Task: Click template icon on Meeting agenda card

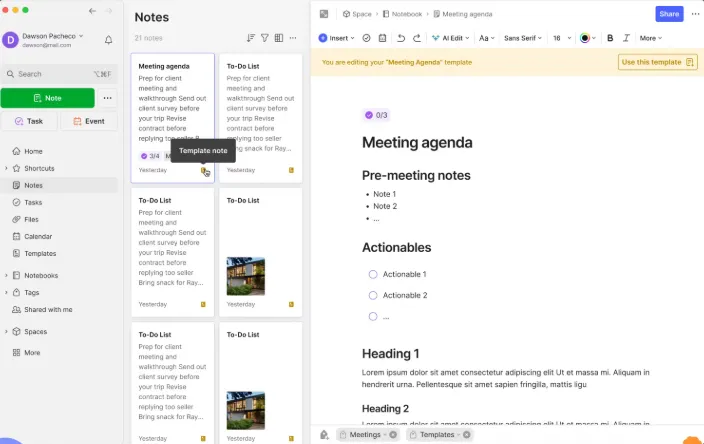Action: tap(203, 170)
